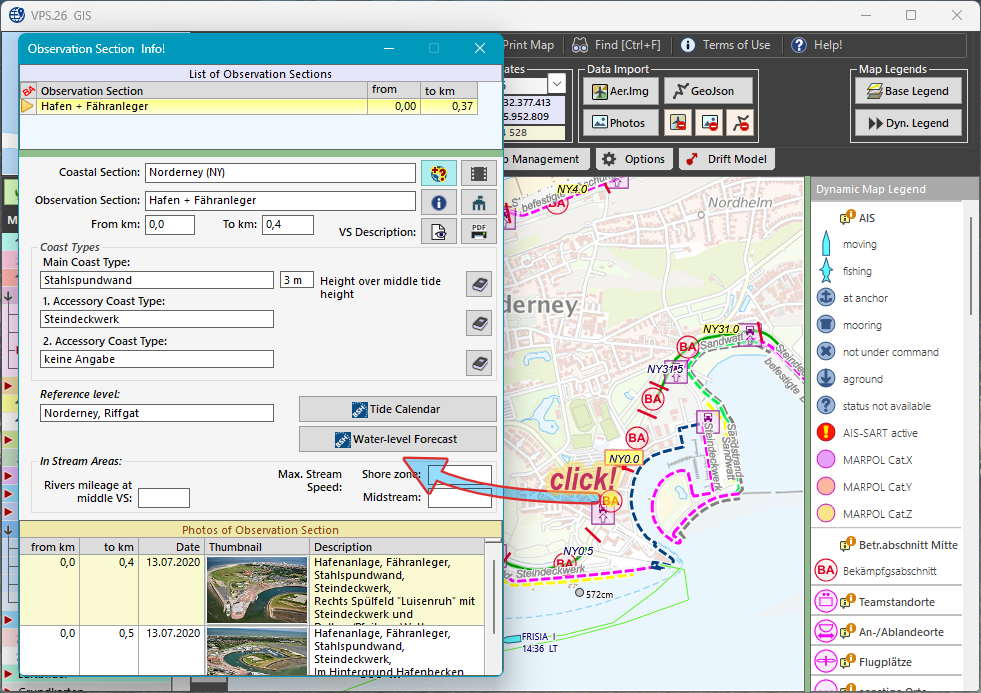Screen dimensions: 981x693
Task: Select the MARPOL Cat.X color circle
Action: pos(826,460)
